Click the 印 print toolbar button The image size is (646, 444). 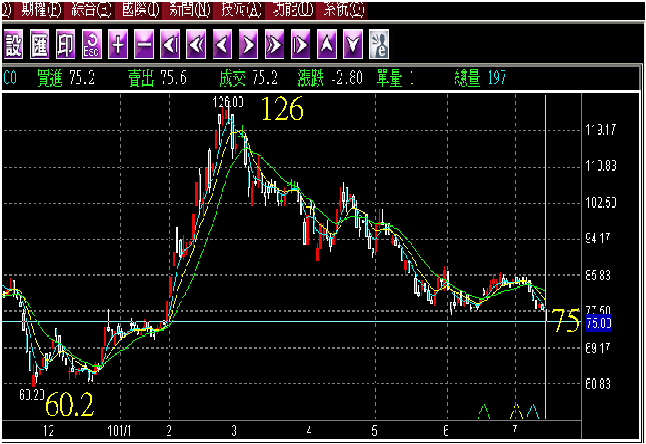(x=66, y=45)
